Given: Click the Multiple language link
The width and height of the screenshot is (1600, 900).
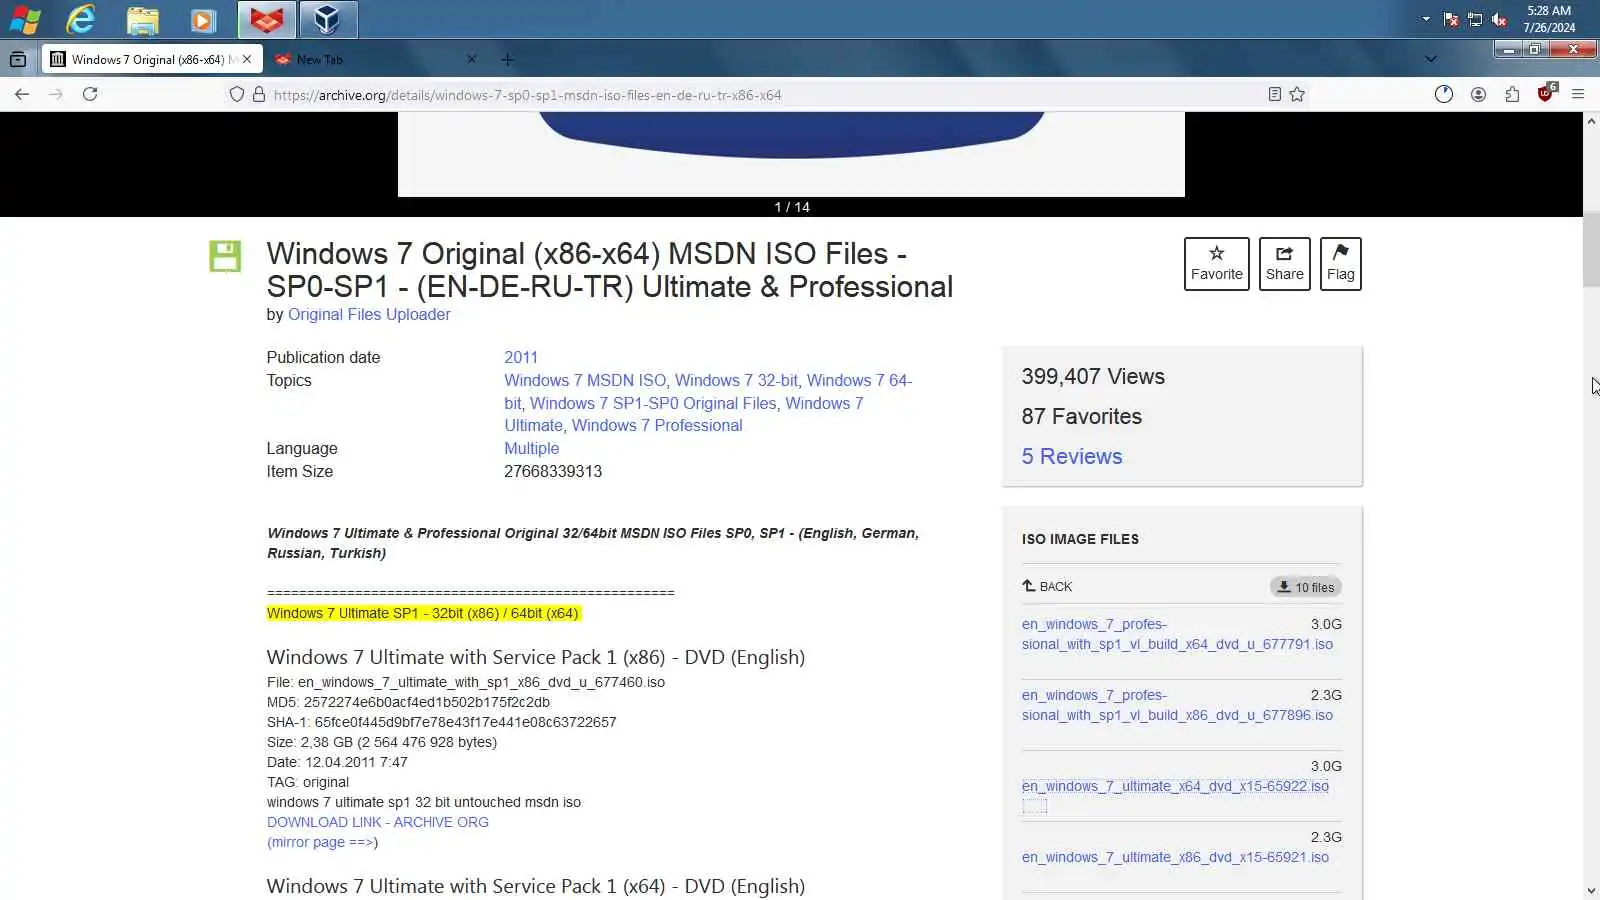Looking at the screenshot, I should click(x=532, y=448).
